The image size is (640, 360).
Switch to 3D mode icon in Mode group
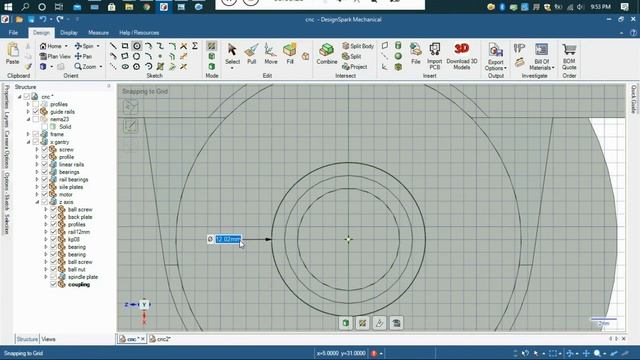point(211,66)
